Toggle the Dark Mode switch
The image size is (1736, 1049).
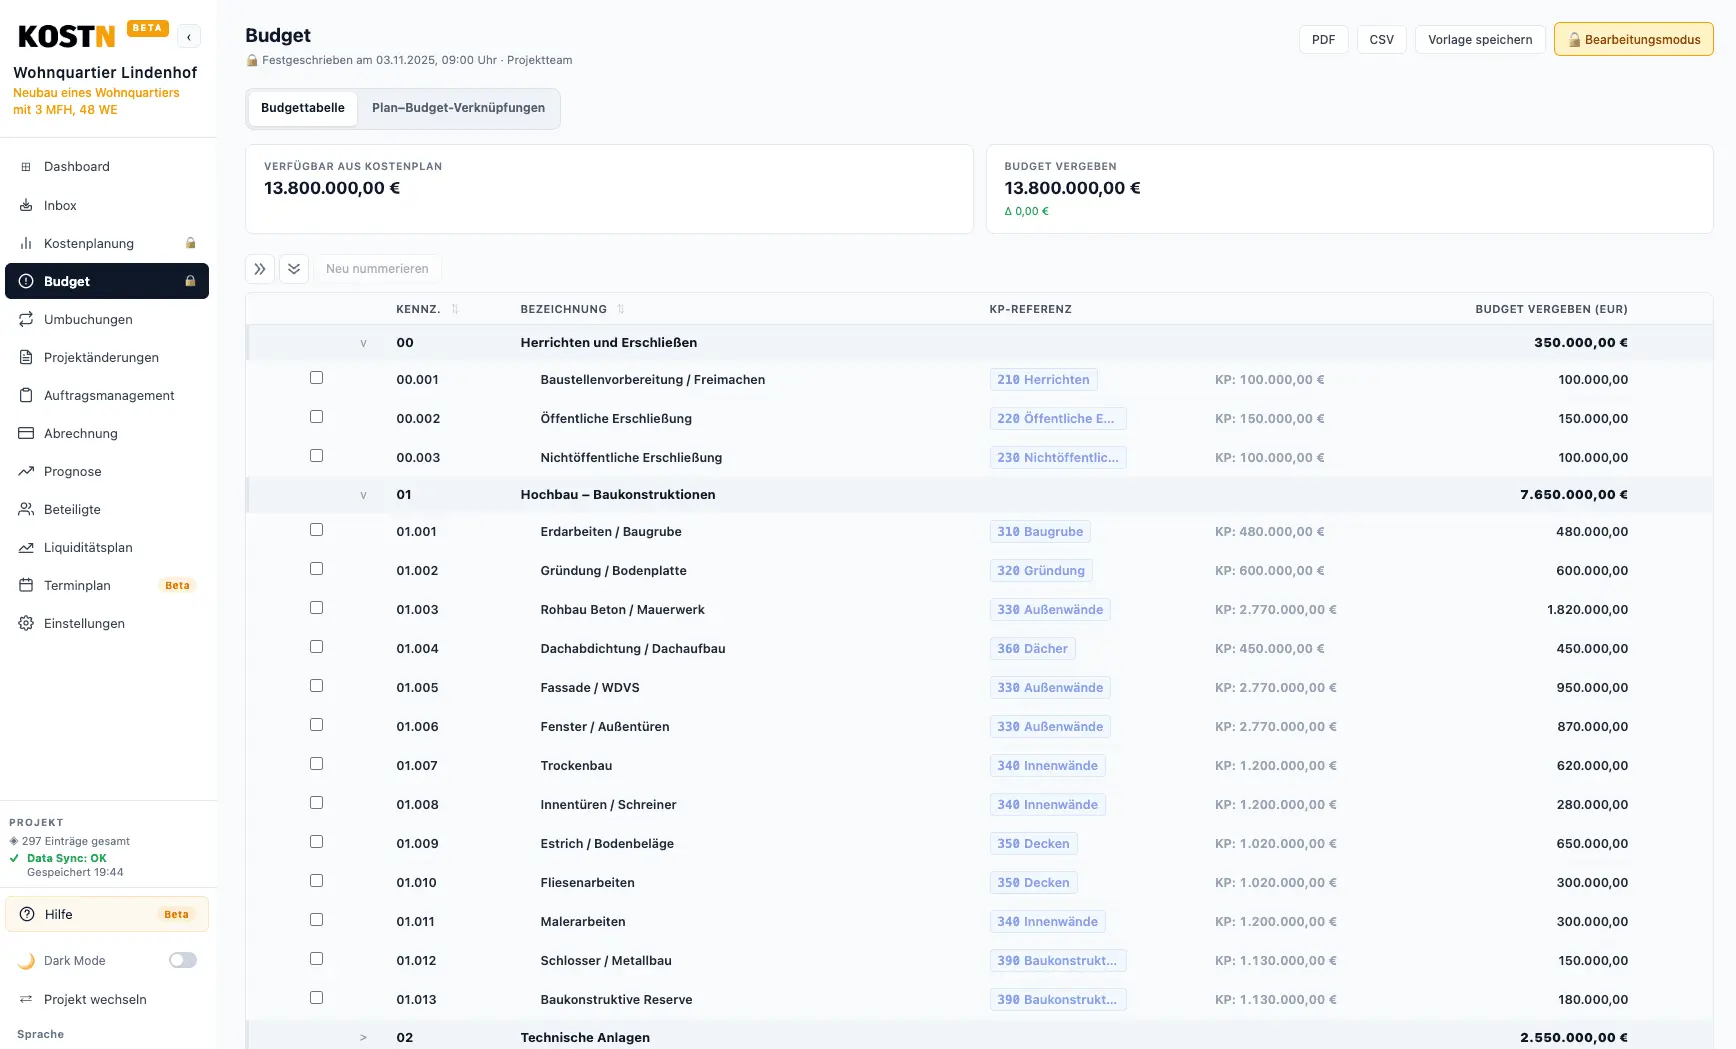point(183,961)
